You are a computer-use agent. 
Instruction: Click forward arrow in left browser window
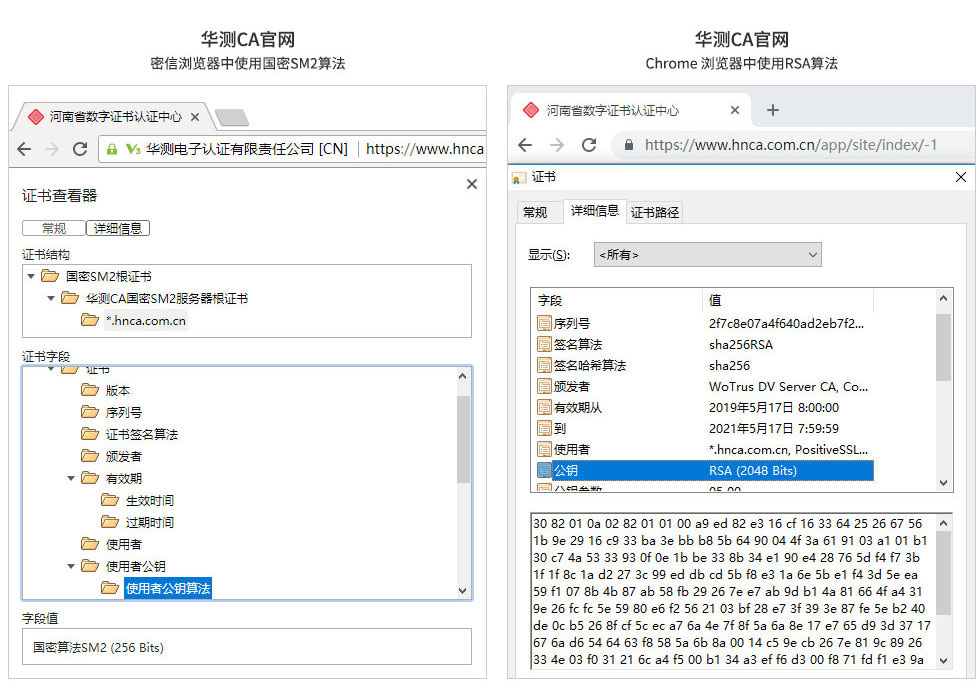52,149
